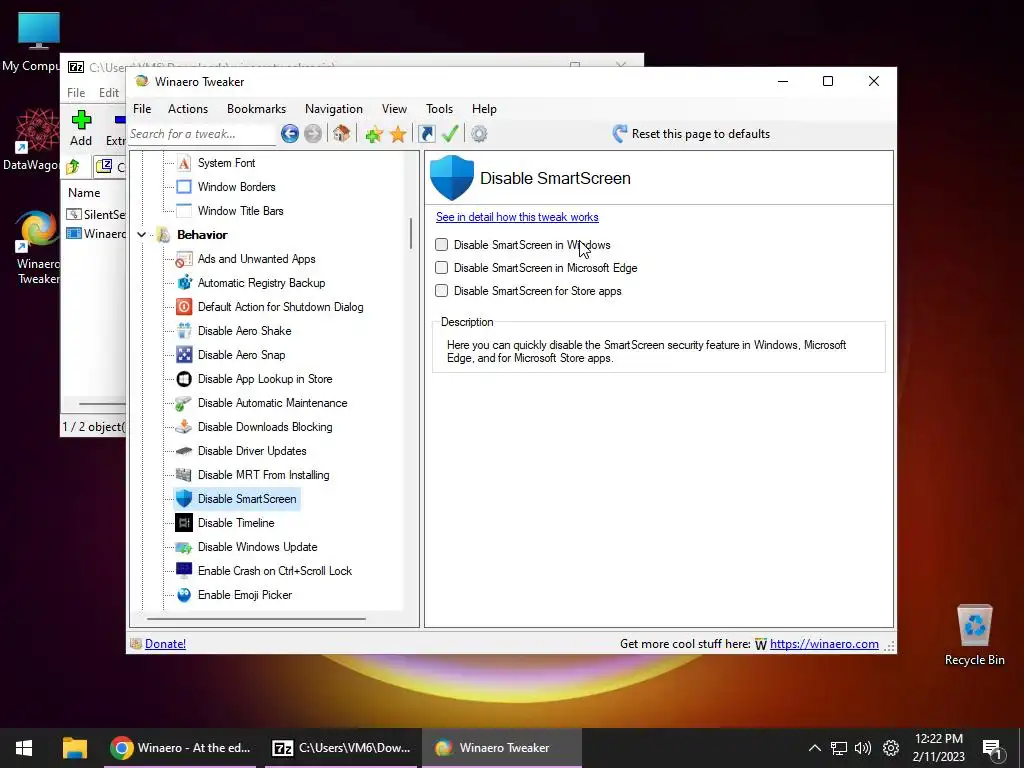Screen dimensions: 1024x768
Task: Add bookmark with green plus star icon
Action: pos(374,134)
